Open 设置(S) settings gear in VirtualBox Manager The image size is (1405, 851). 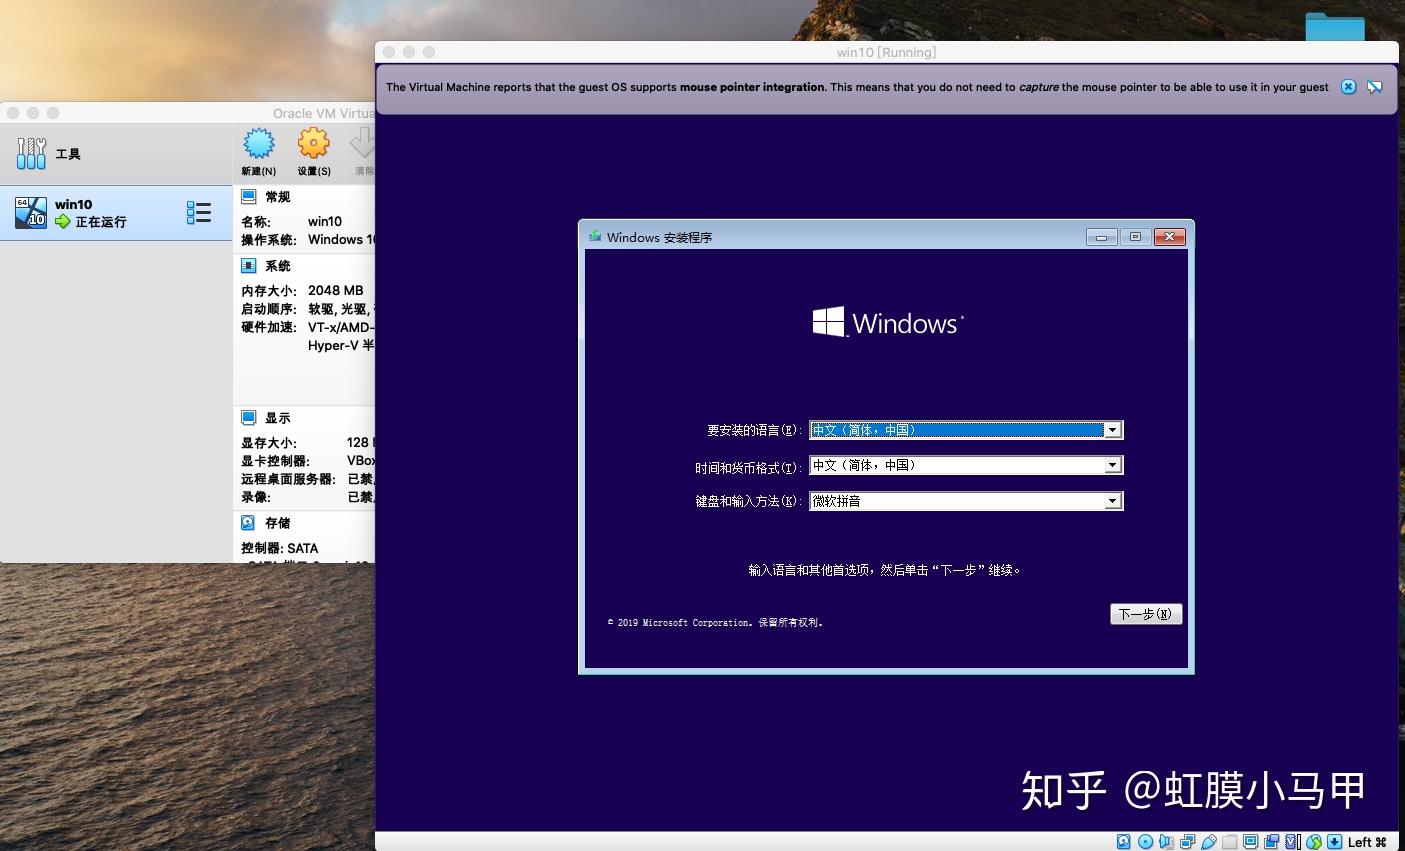[x=314, y=144]
